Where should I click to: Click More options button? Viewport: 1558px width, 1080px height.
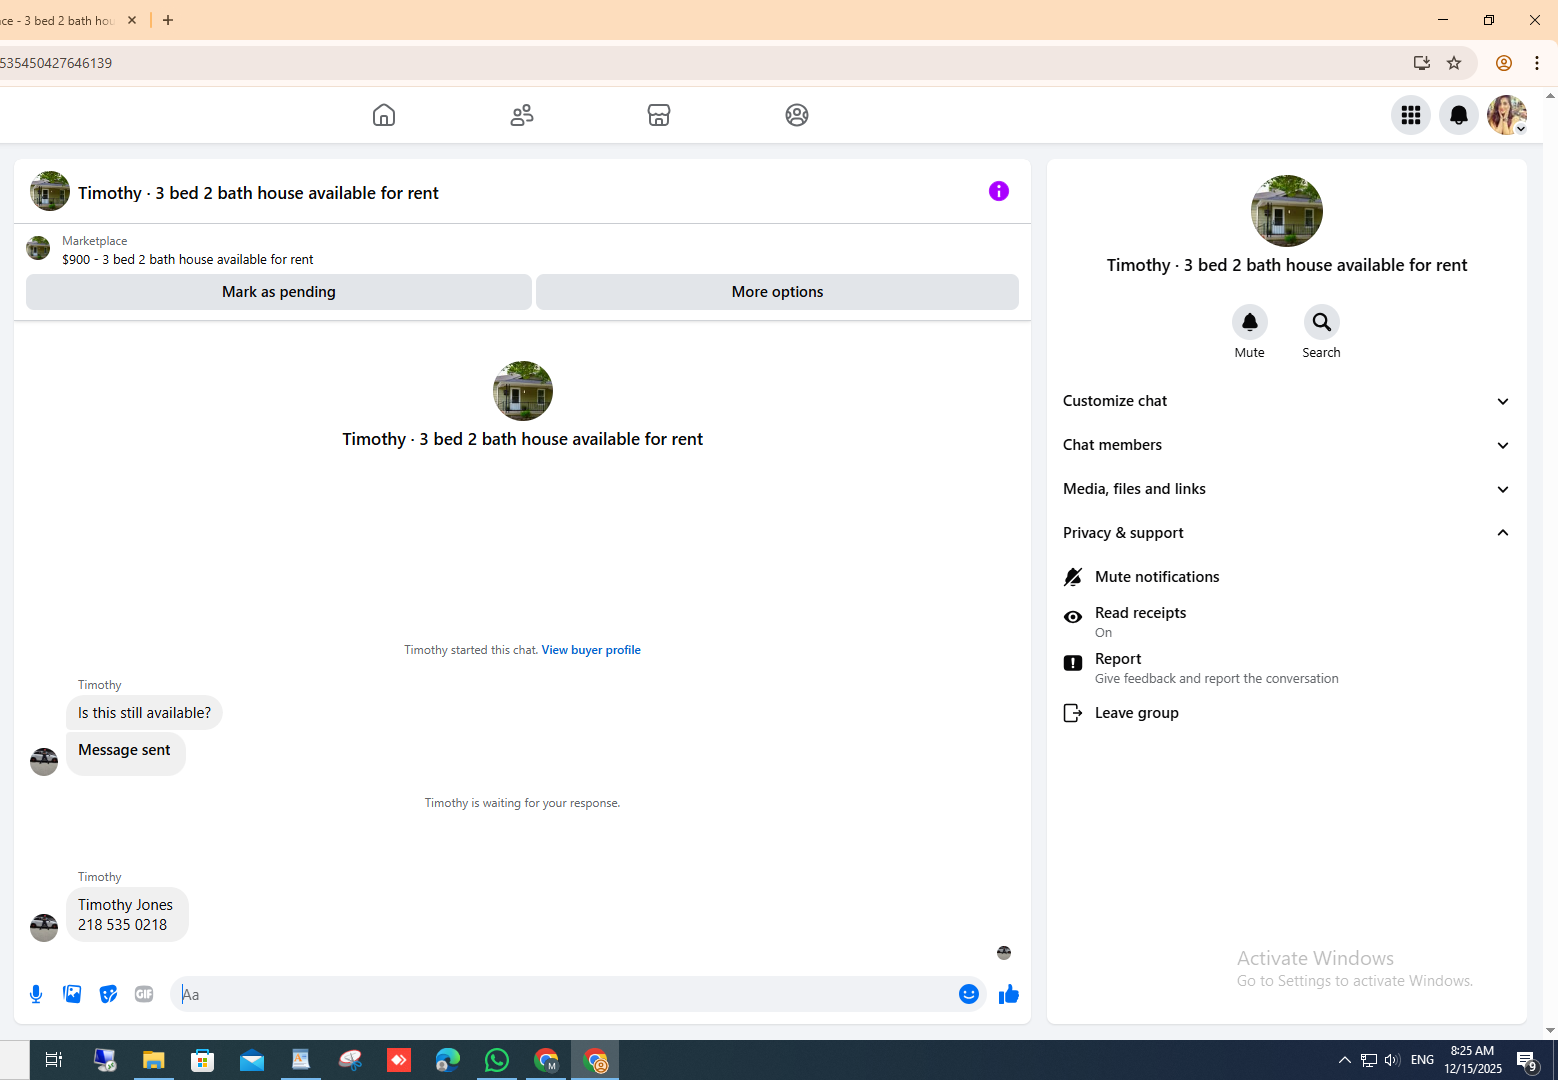tap(777, 292)
